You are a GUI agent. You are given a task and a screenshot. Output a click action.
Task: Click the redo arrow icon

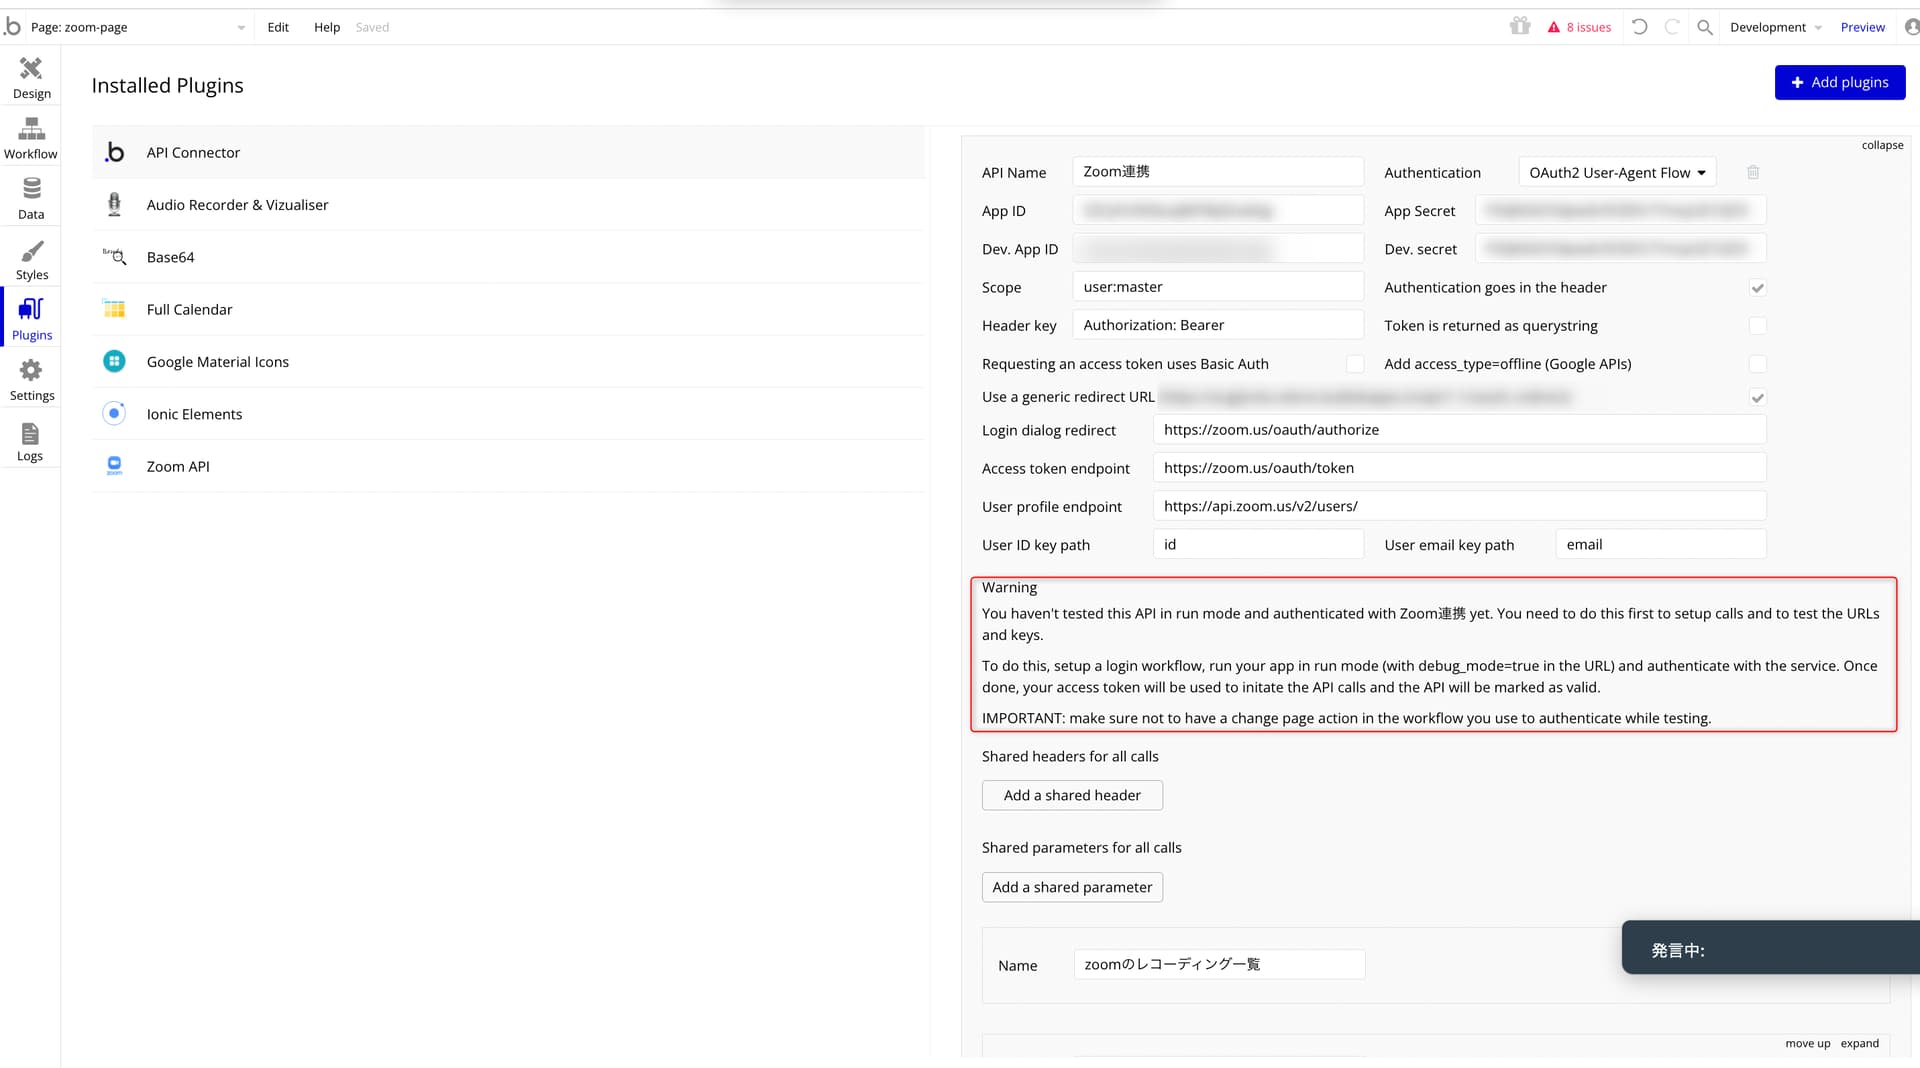tap(1672, 27)
